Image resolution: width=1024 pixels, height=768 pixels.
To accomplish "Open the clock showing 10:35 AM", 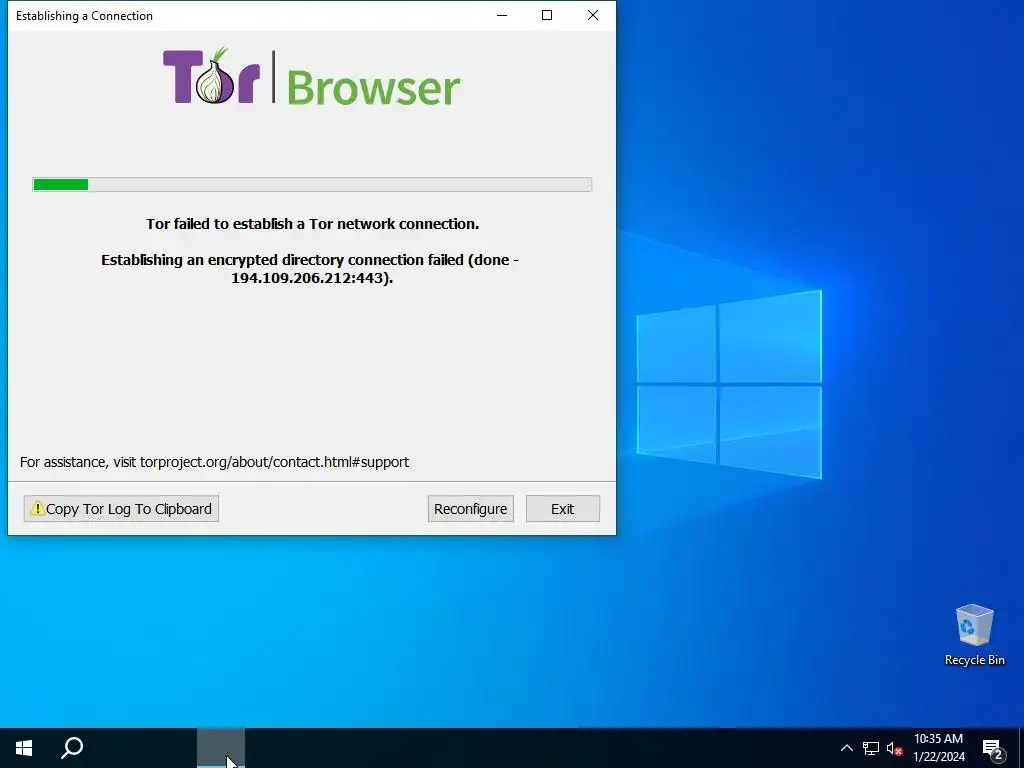I will (x=938, y=748).
